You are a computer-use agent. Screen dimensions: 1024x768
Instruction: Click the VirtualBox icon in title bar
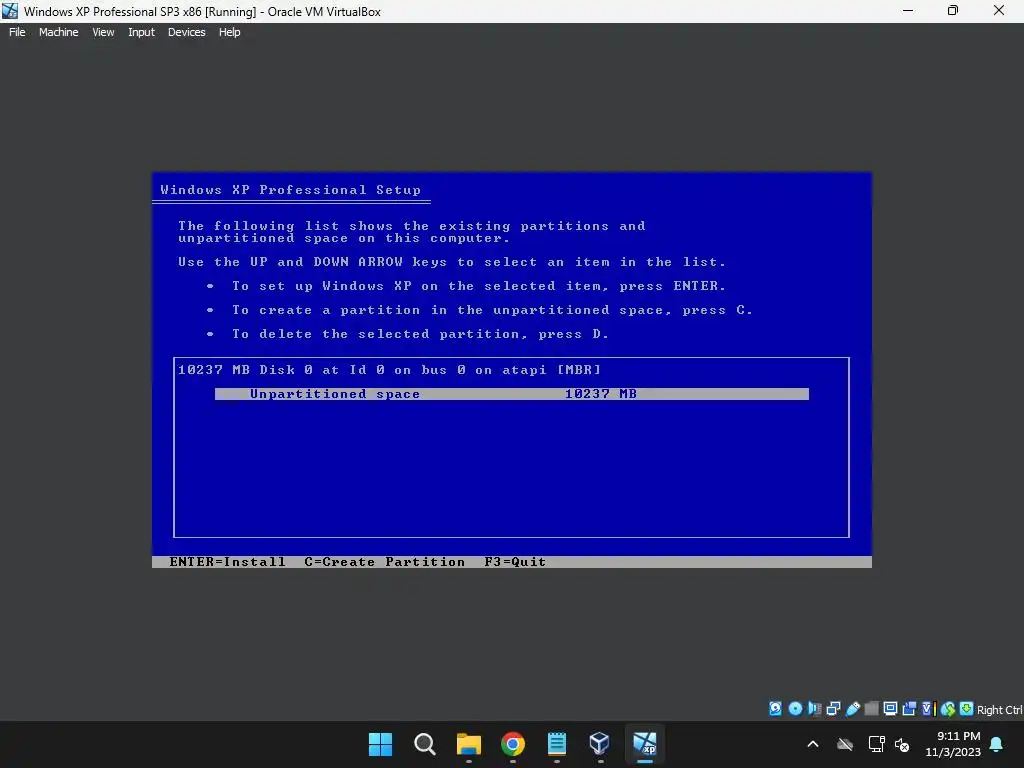10,11
